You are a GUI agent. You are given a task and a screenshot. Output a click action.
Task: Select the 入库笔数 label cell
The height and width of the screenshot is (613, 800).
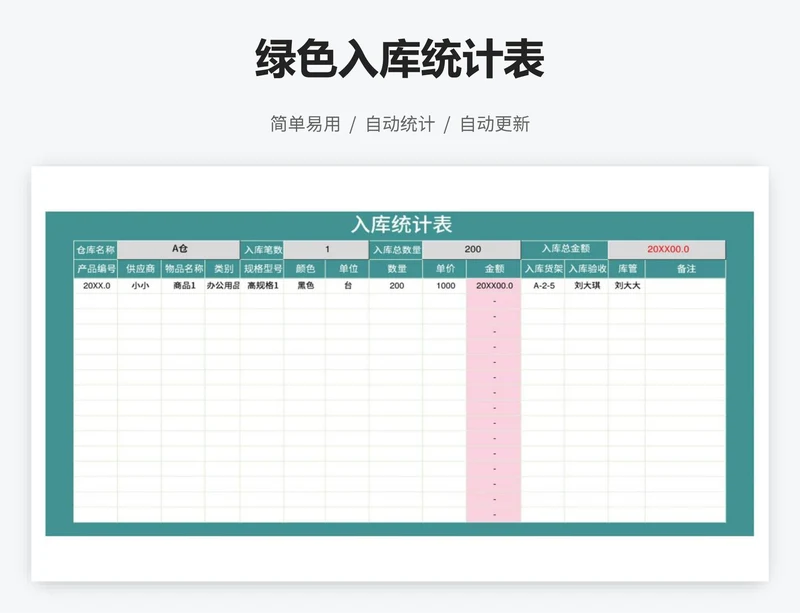262,250
